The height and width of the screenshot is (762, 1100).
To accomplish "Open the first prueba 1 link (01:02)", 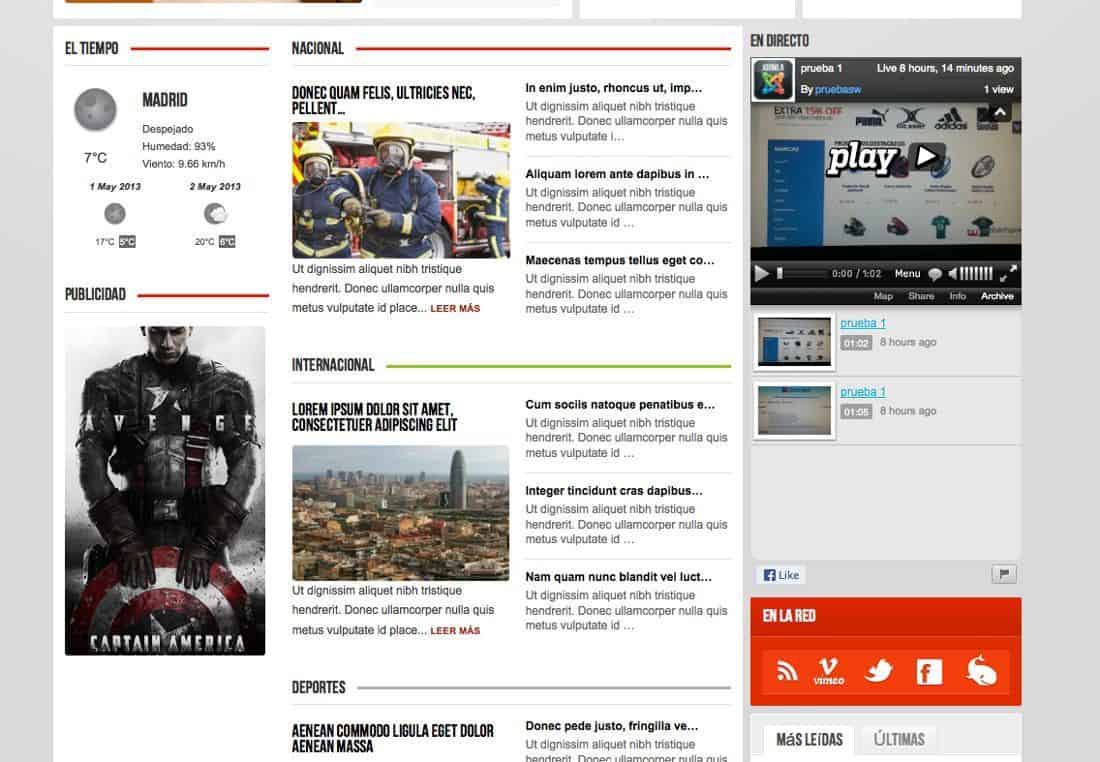I will pos(863,323).
